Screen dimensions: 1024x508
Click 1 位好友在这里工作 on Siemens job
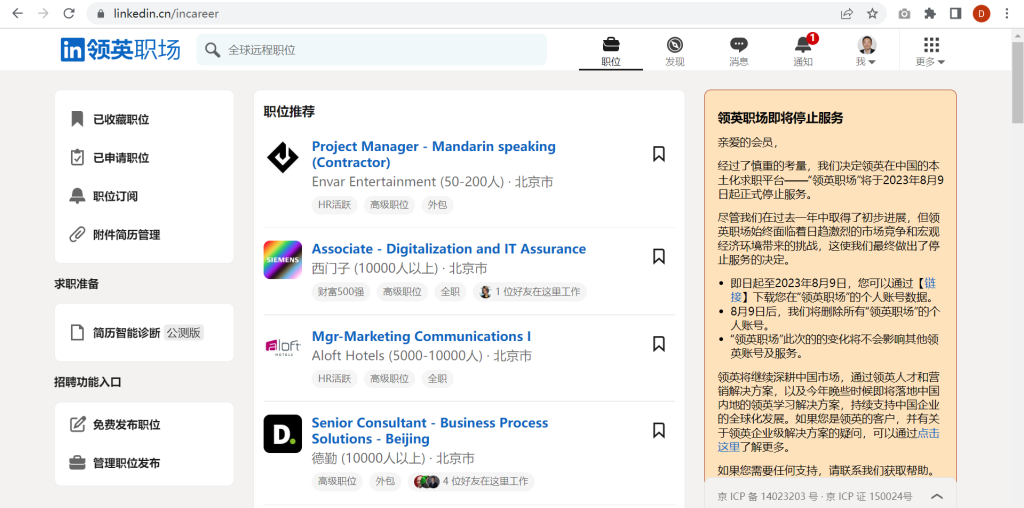tap(530, 292)
